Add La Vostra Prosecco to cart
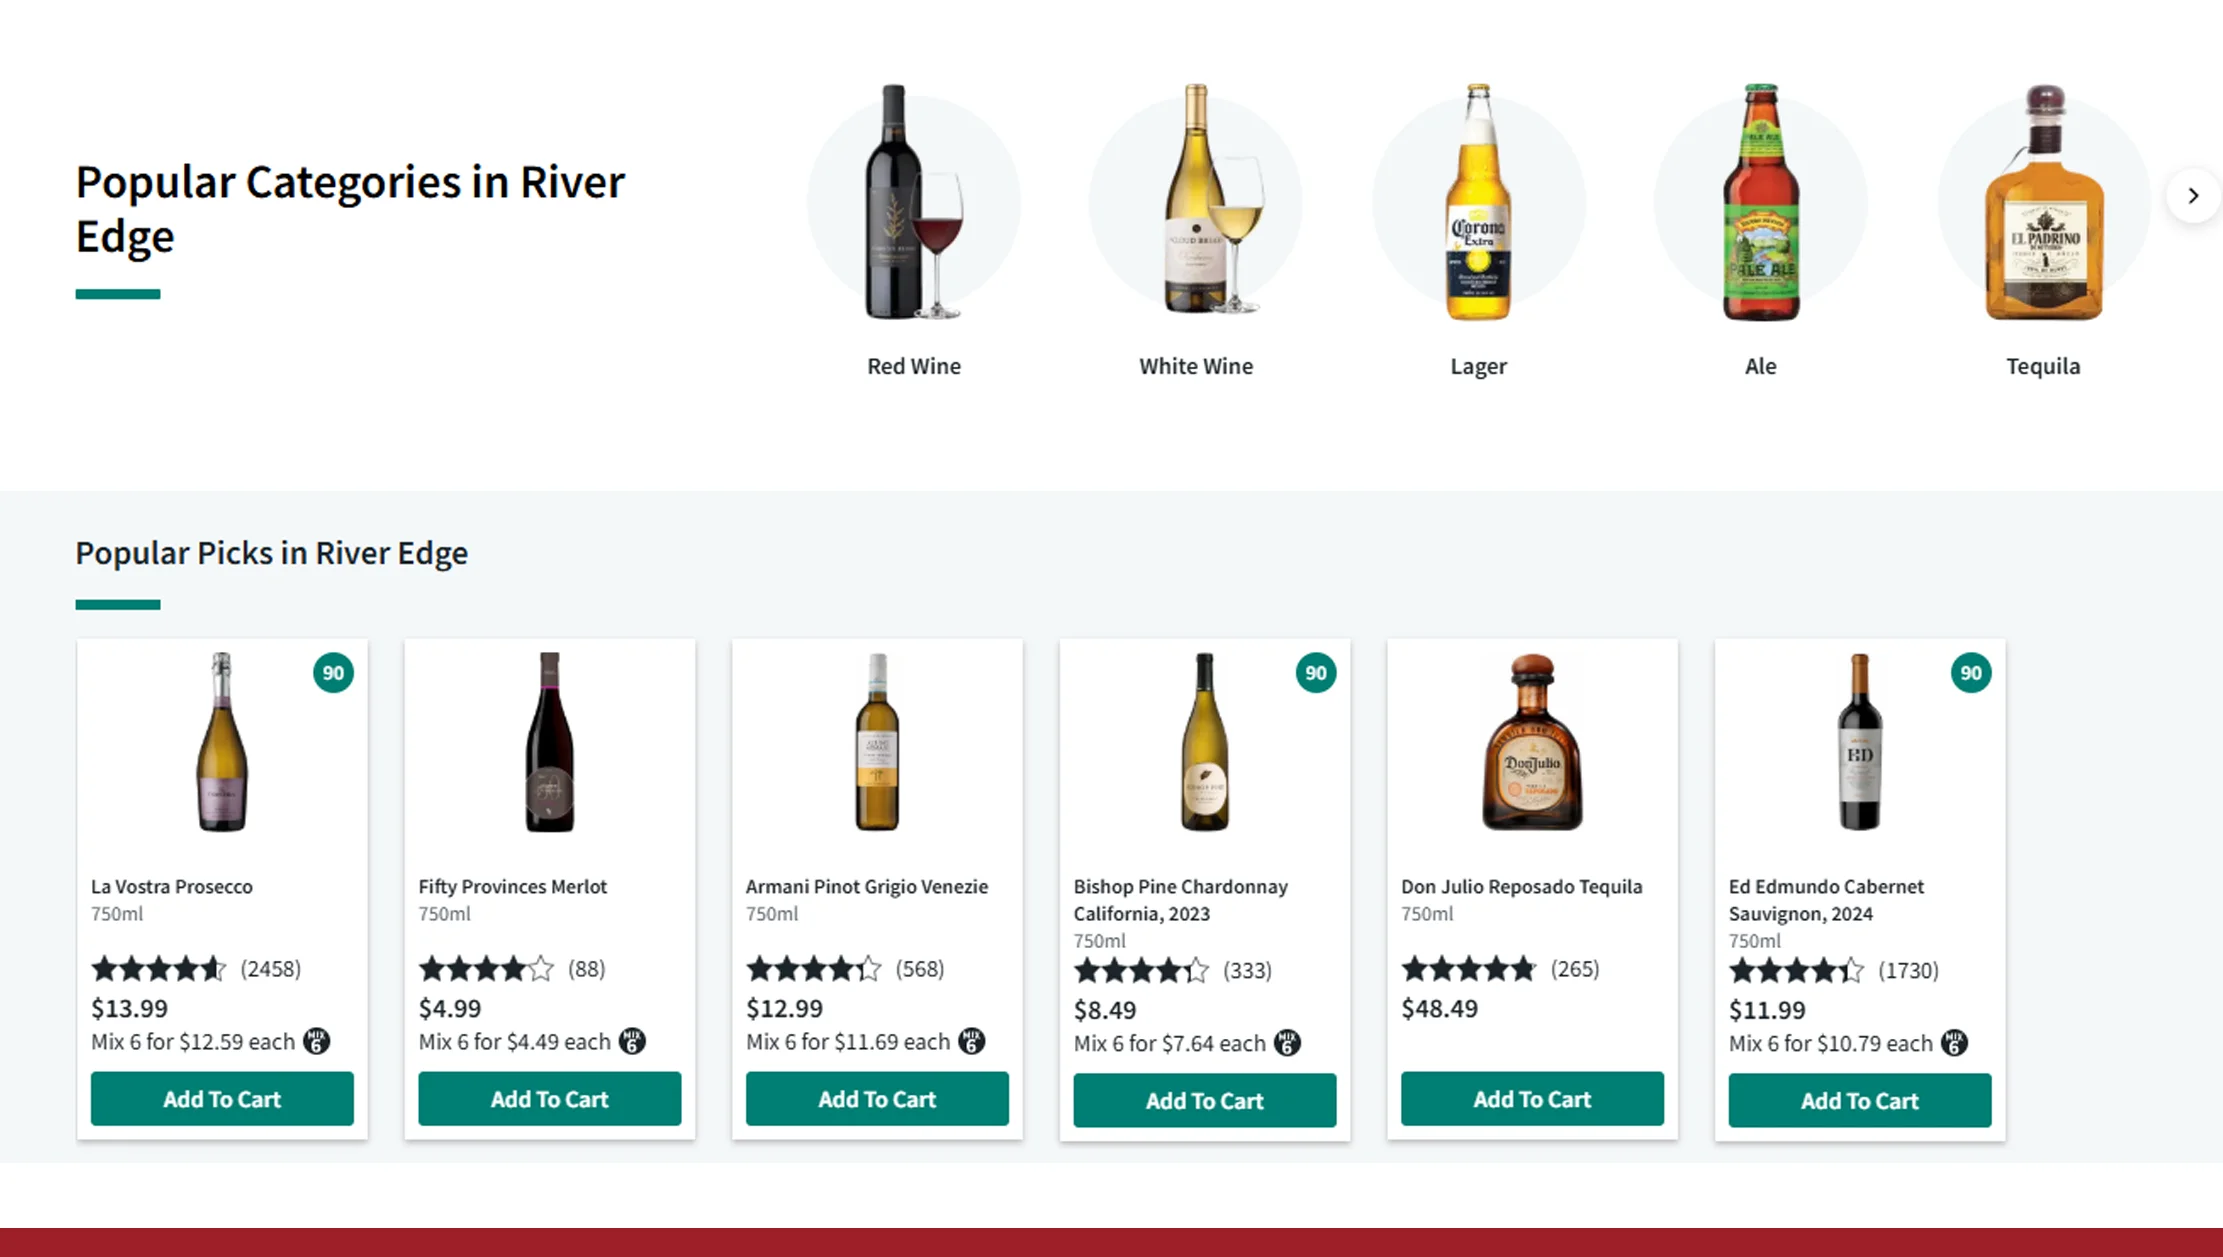Screen dimensions: 2223x1257 [x=222, y=1098]
